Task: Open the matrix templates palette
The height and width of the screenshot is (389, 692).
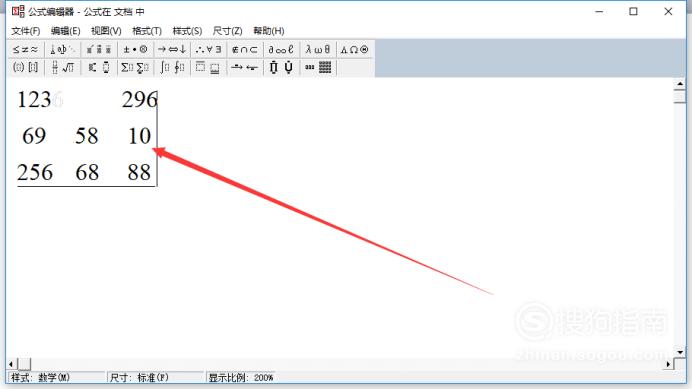Action: pyautogui.click(x=318, y=67)
